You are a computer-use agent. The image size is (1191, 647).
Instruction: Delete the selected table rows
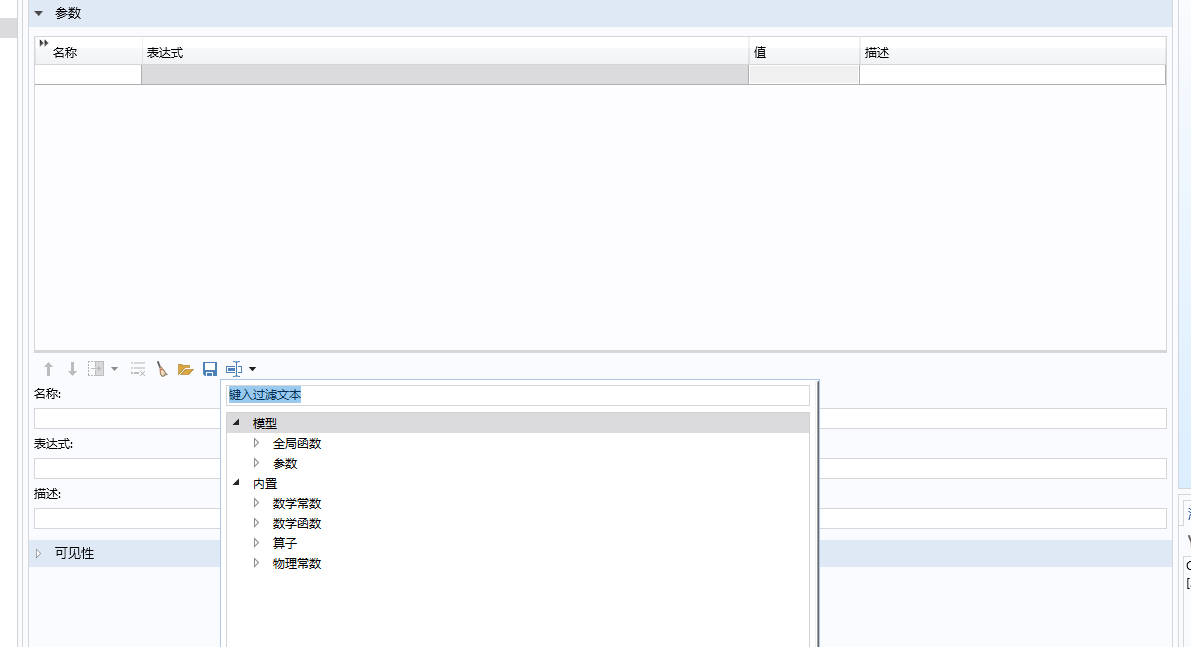[x=137, y=368]
